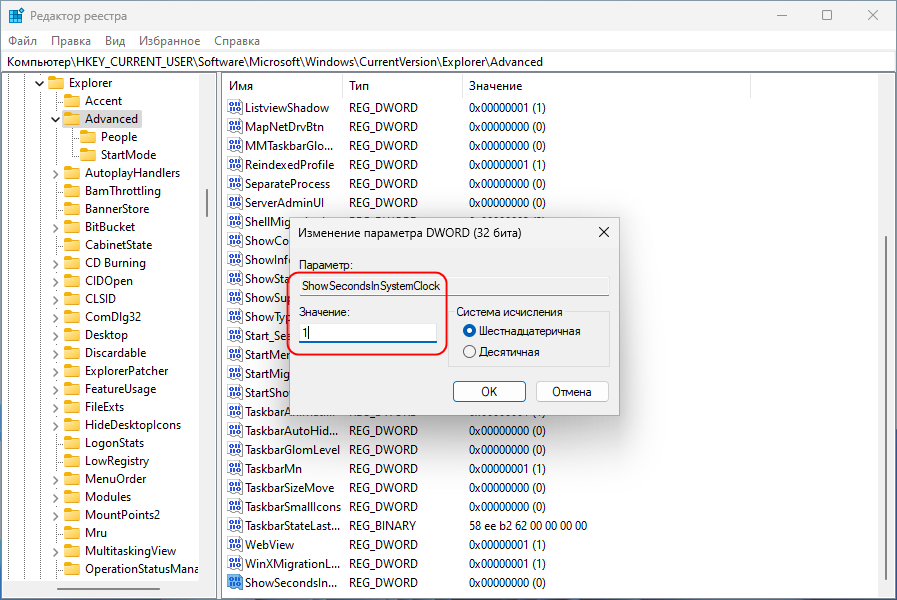897x600 pixels.
Task: Click the ReindexedProfile value icon
Action: (235, 165)
